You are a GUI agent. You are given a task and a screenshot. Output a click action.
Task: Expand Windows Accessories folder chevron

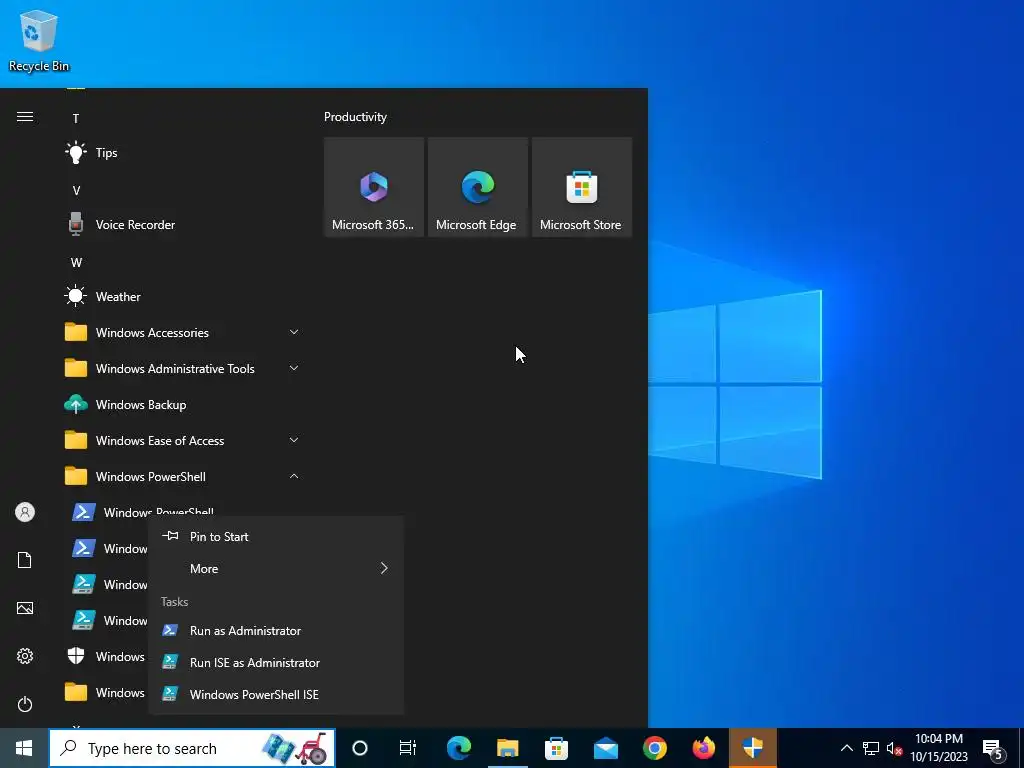click(x=294, y=332)
